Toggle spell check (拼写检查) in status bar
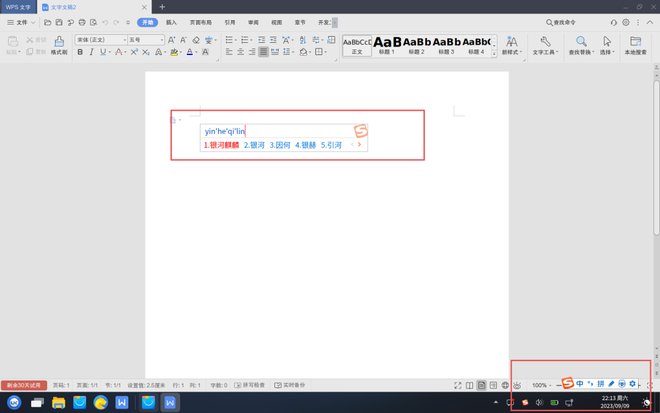 coord(250,385)
